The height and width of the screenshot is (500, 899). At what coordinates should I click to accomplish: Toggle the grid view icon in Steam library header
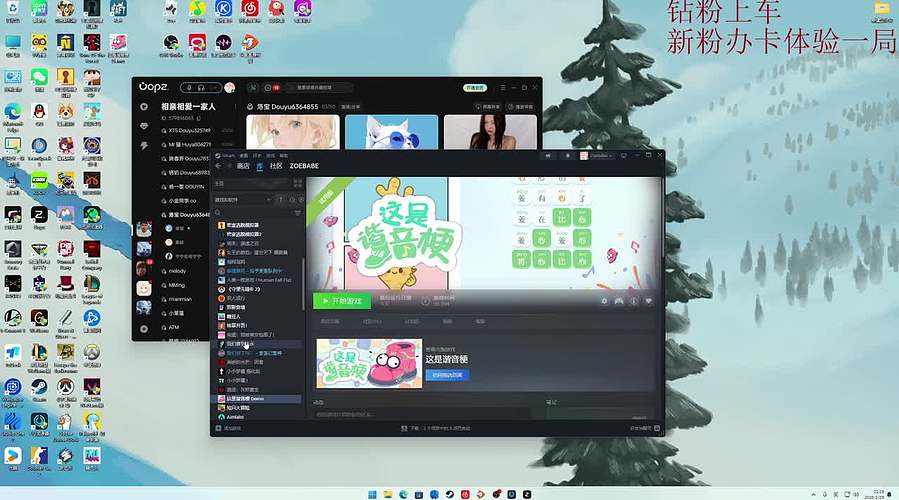coord(298,183)
